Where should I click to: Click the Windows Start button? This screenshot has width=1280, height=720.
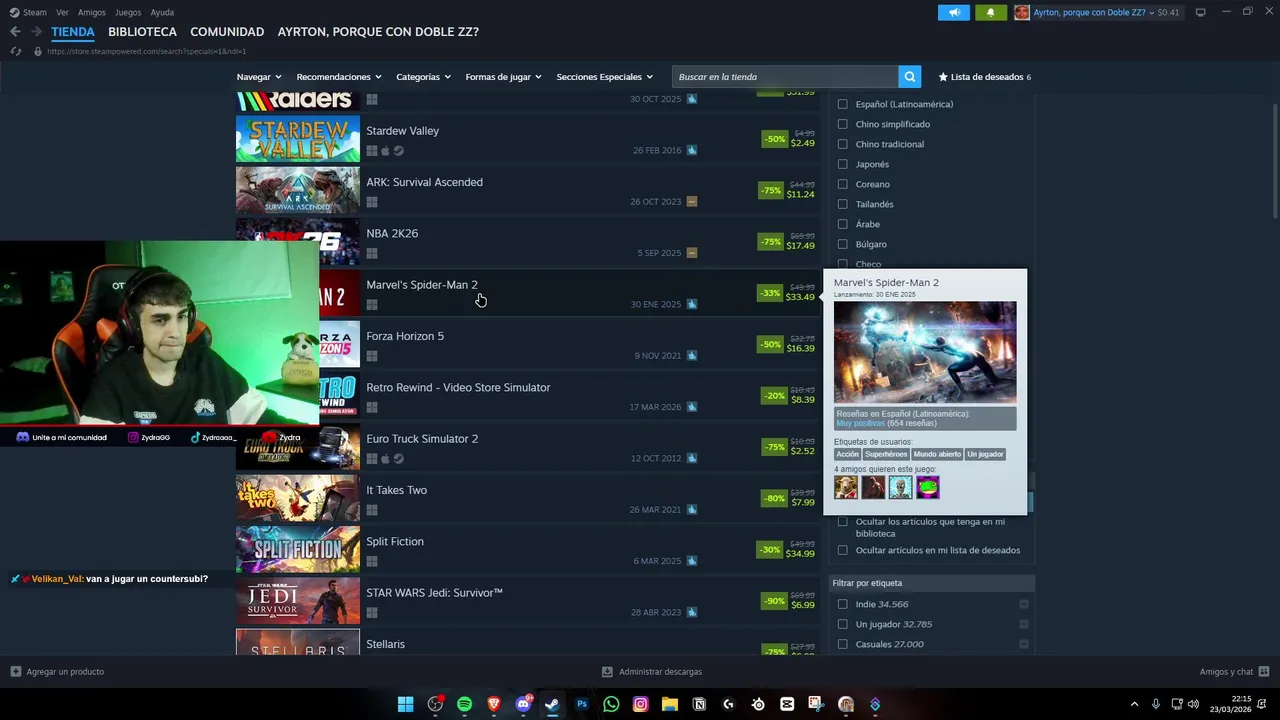(x=405, y=704)
